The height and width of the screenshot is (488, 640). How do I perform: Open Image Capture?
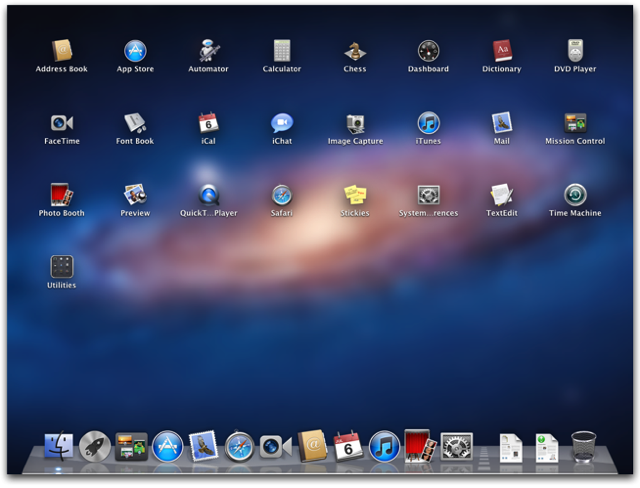pos(355,124)
